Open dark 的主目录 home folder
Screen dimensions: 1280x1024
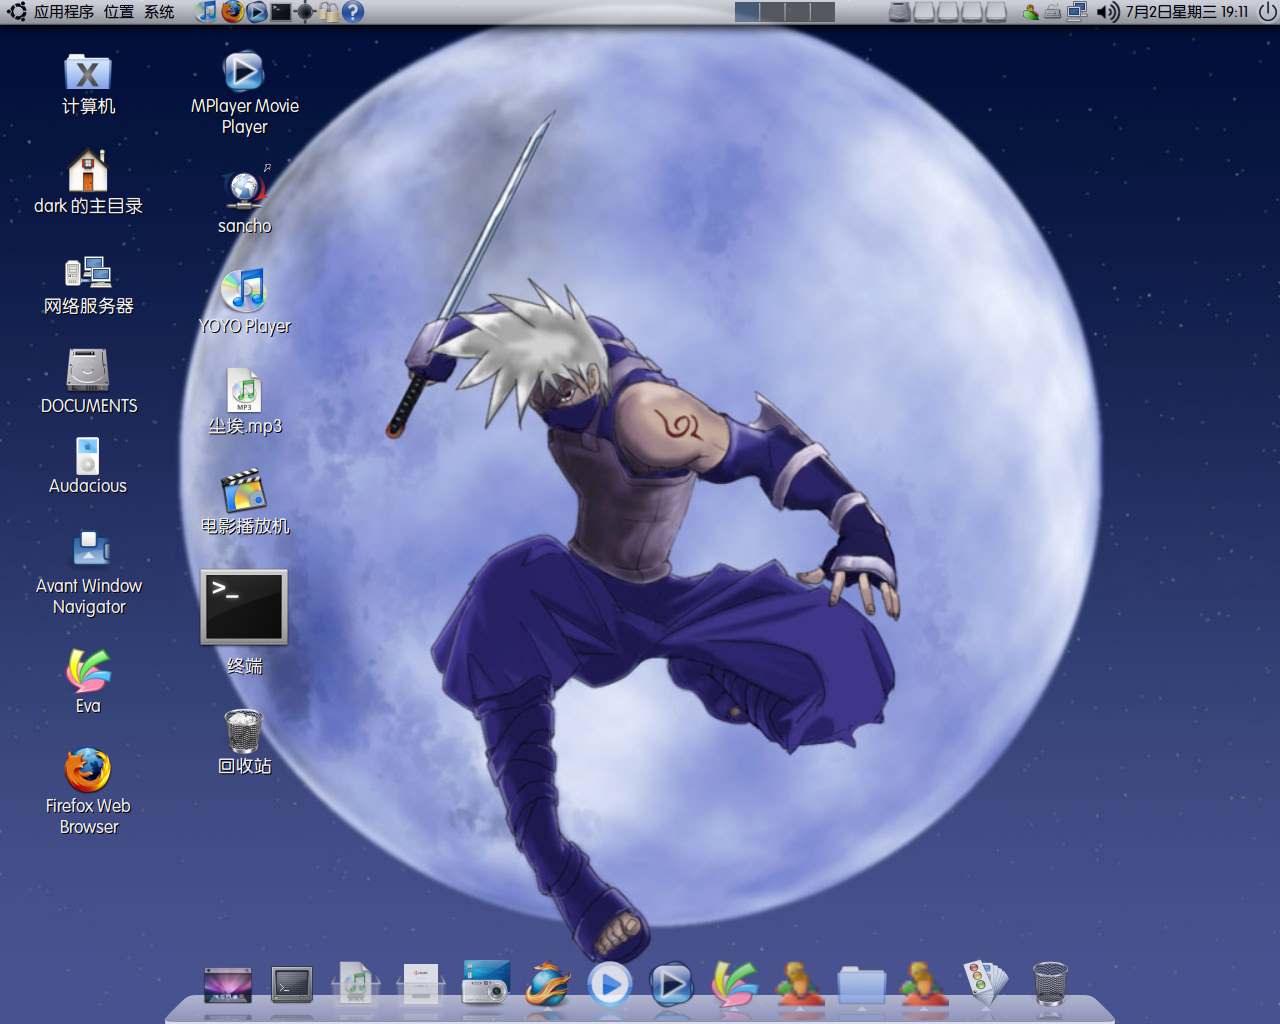click(x=88, y=170)
